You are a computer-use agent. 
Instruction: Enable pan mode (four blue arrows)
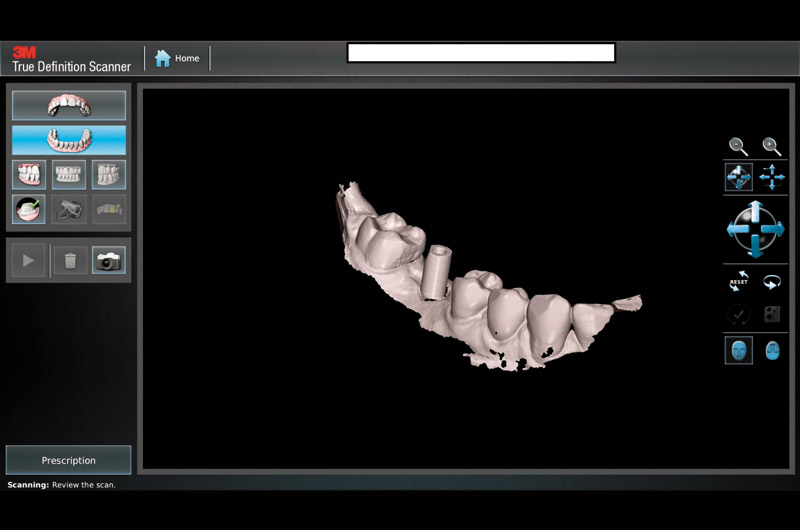coord(772,177)
